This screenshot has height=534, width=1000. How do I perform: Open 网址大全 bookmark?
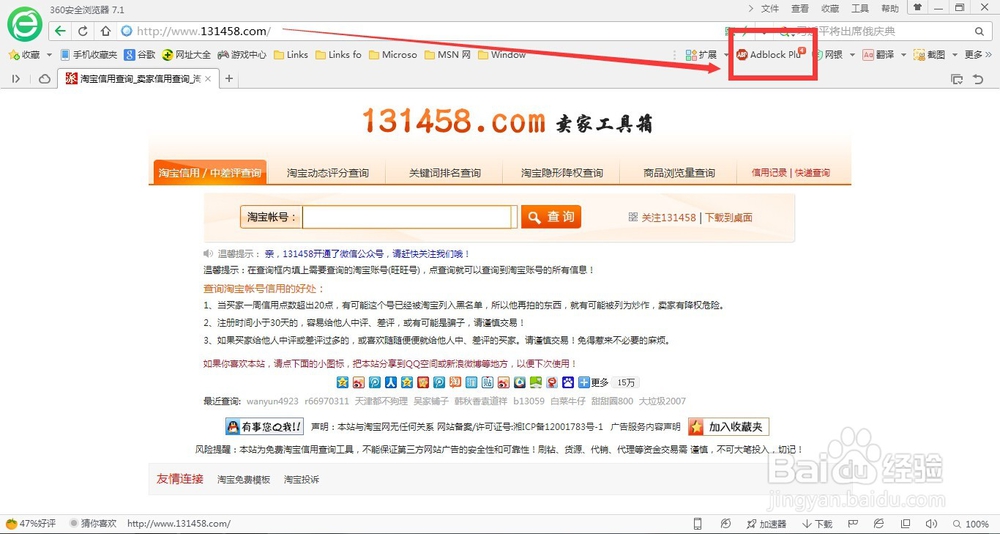[186, 55]
